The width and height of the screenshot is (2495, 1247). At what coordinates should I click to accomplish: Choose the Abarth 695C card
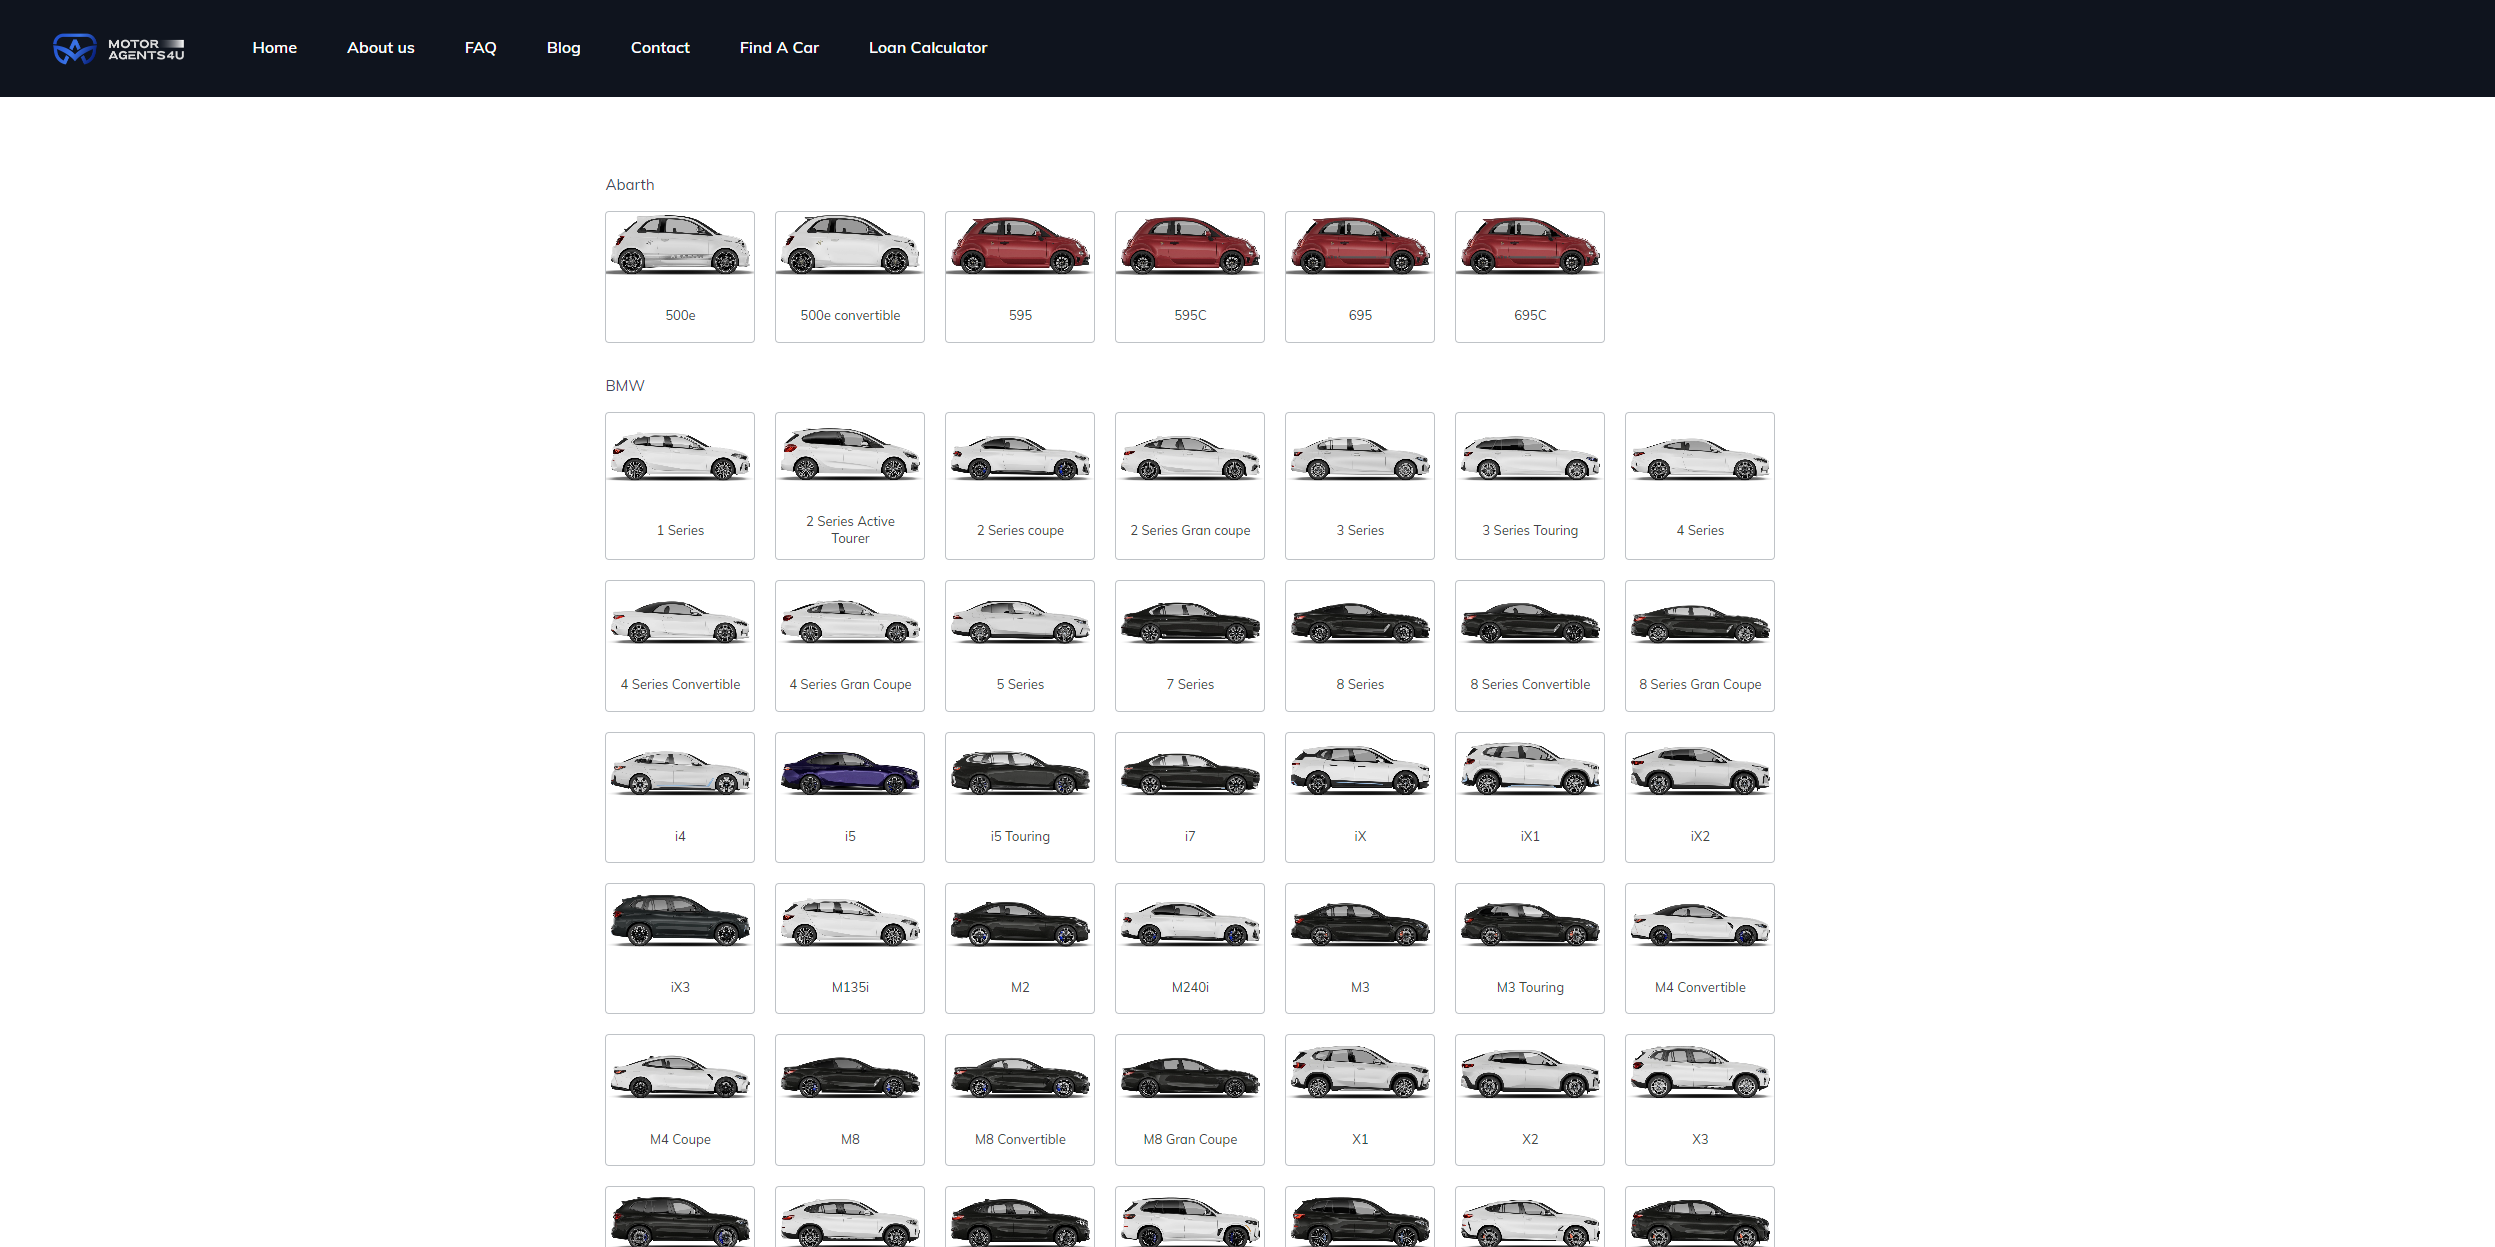[x=1530, y=277]
